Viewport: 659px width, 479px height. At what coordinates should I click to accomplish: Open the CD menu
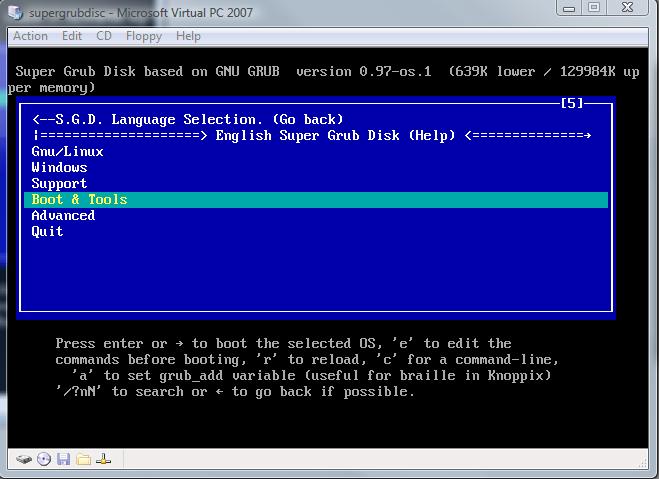(x=104, y=36)
